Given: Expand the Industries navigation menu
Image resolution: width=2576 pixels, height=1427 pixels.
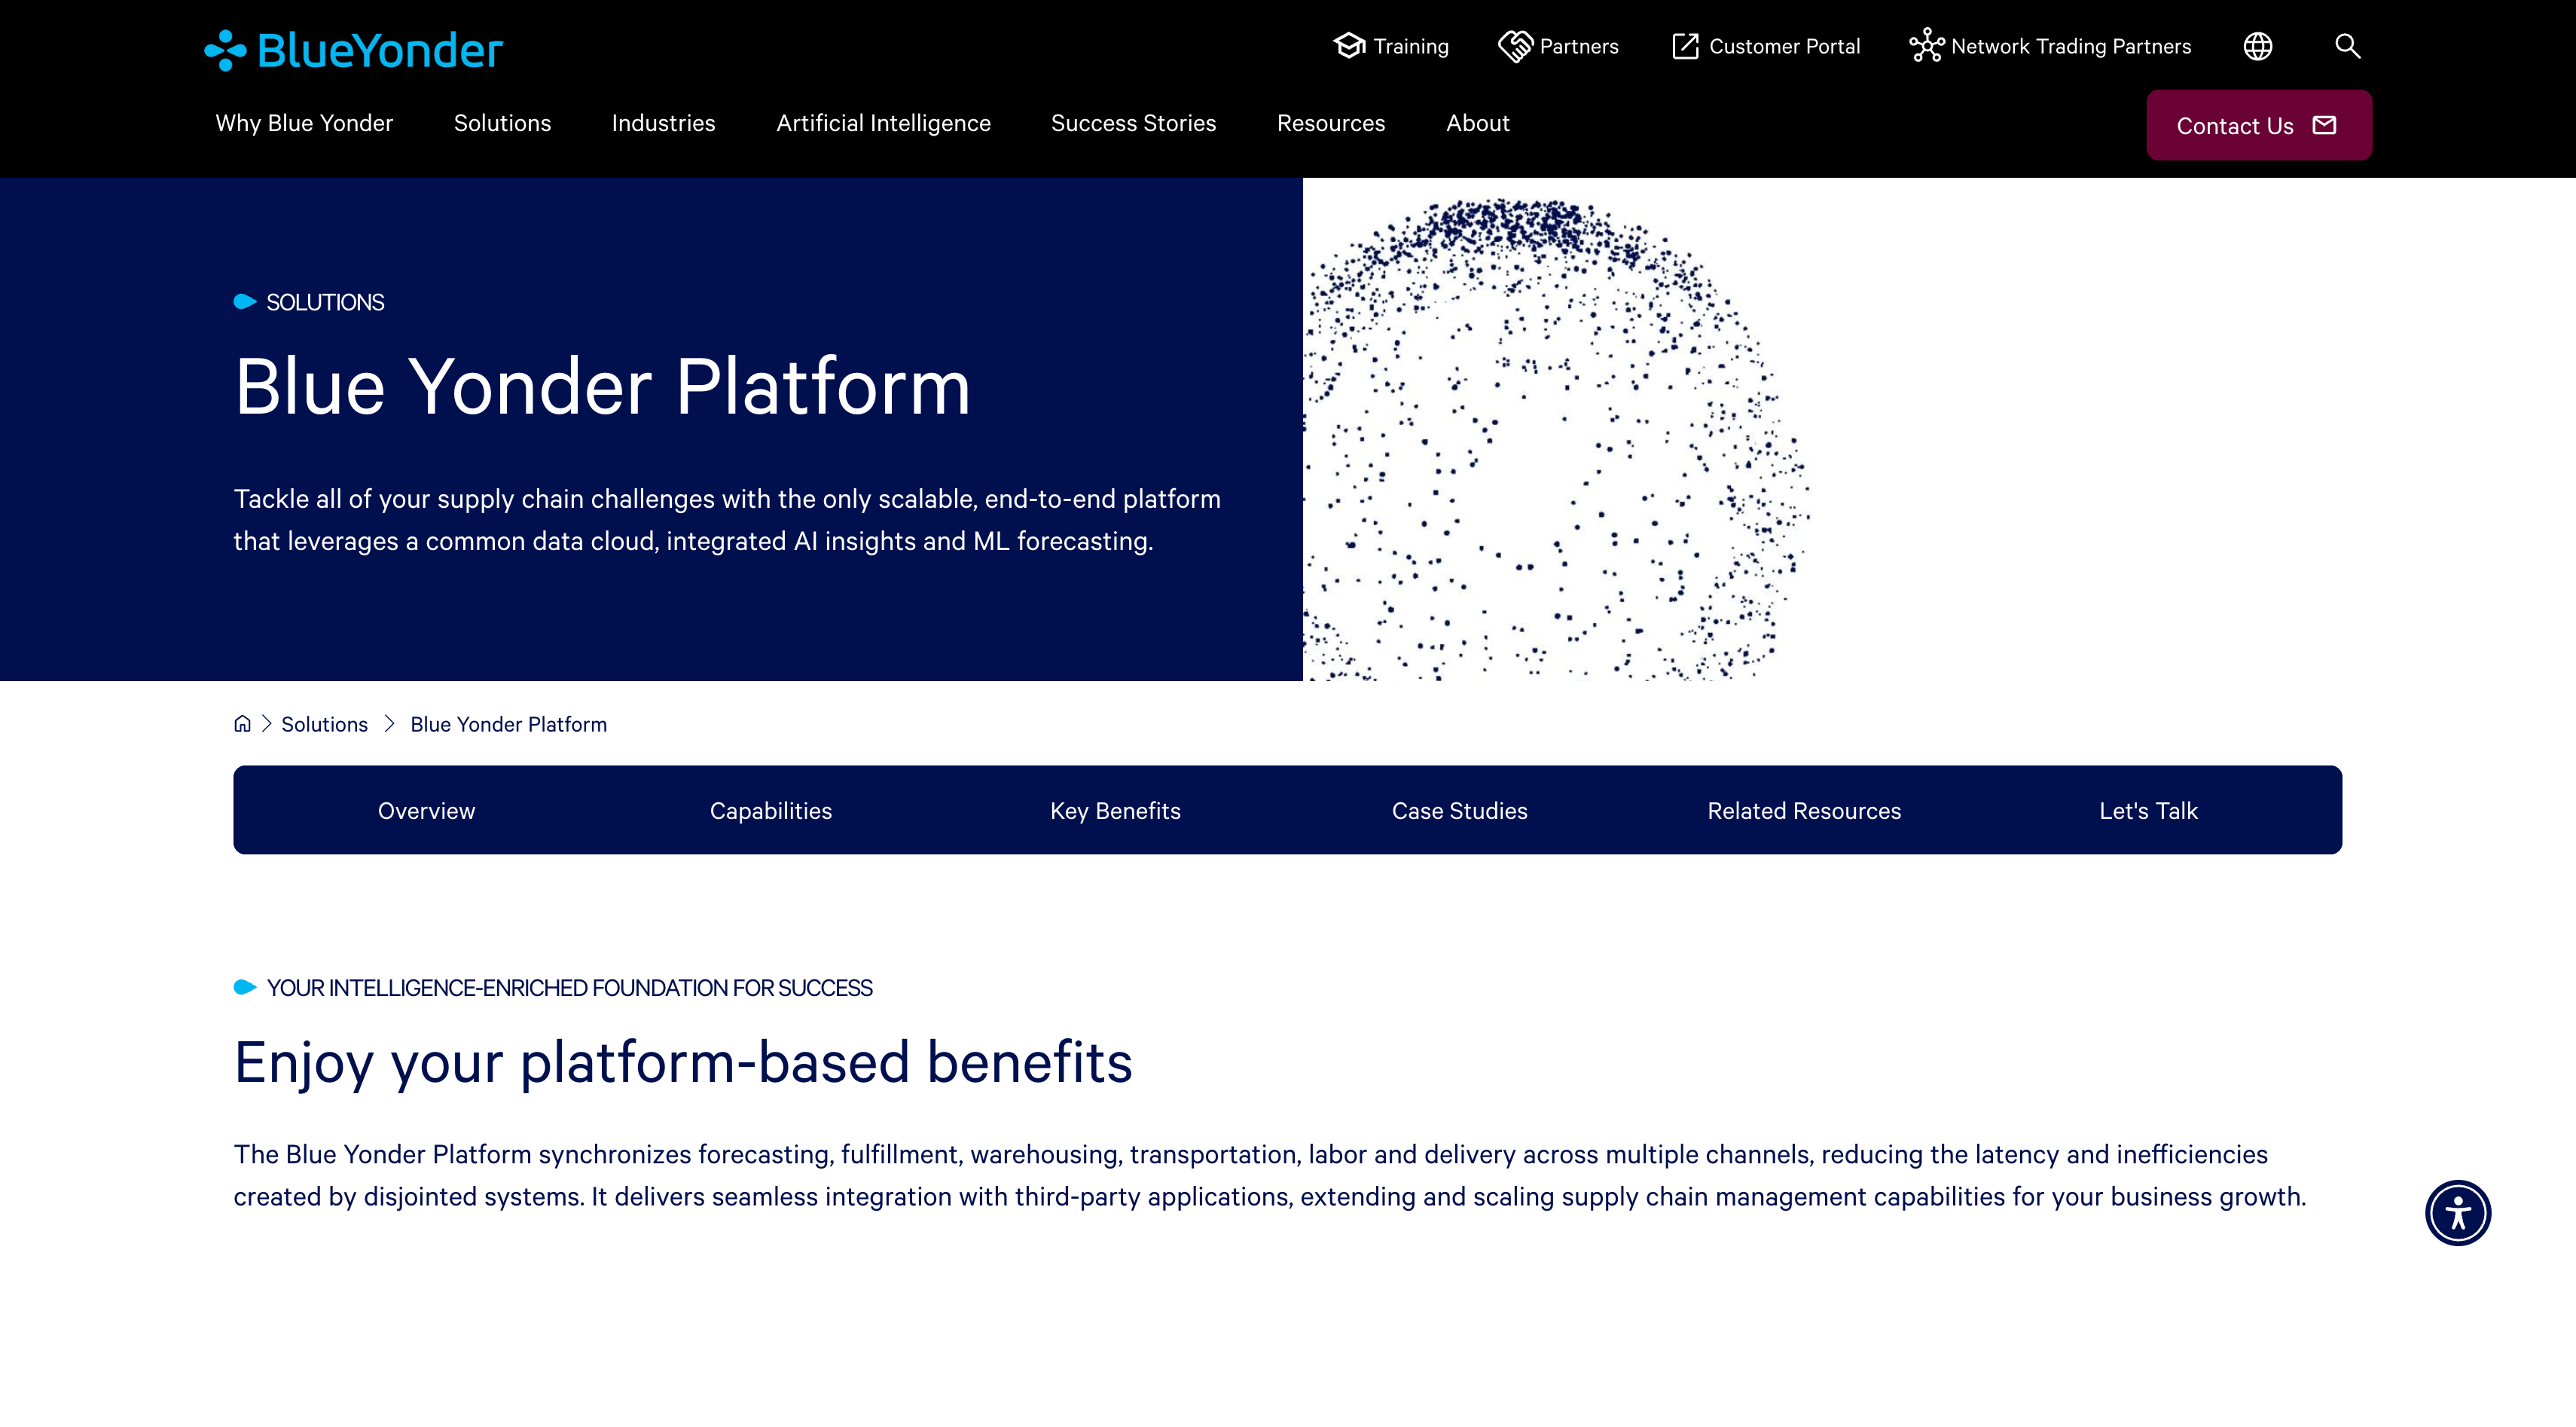Looking at the screenshot, I should coord(663,123).
